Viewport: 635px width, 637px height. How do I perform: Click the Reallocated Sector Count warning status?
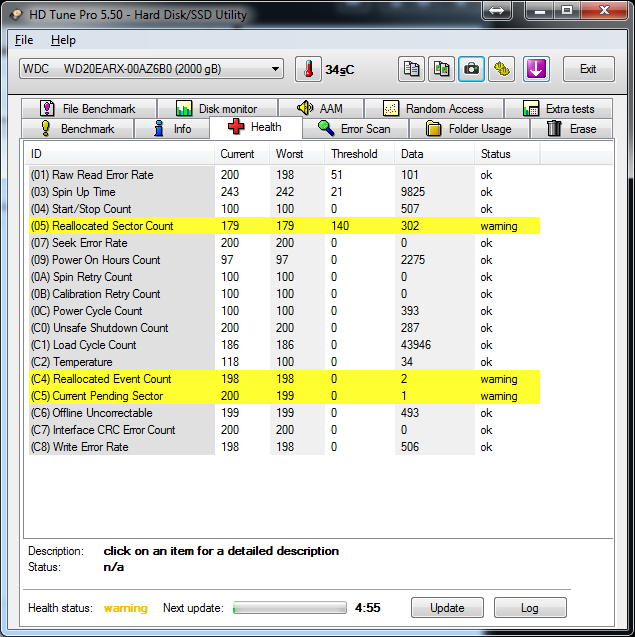[x=499, y=226]
